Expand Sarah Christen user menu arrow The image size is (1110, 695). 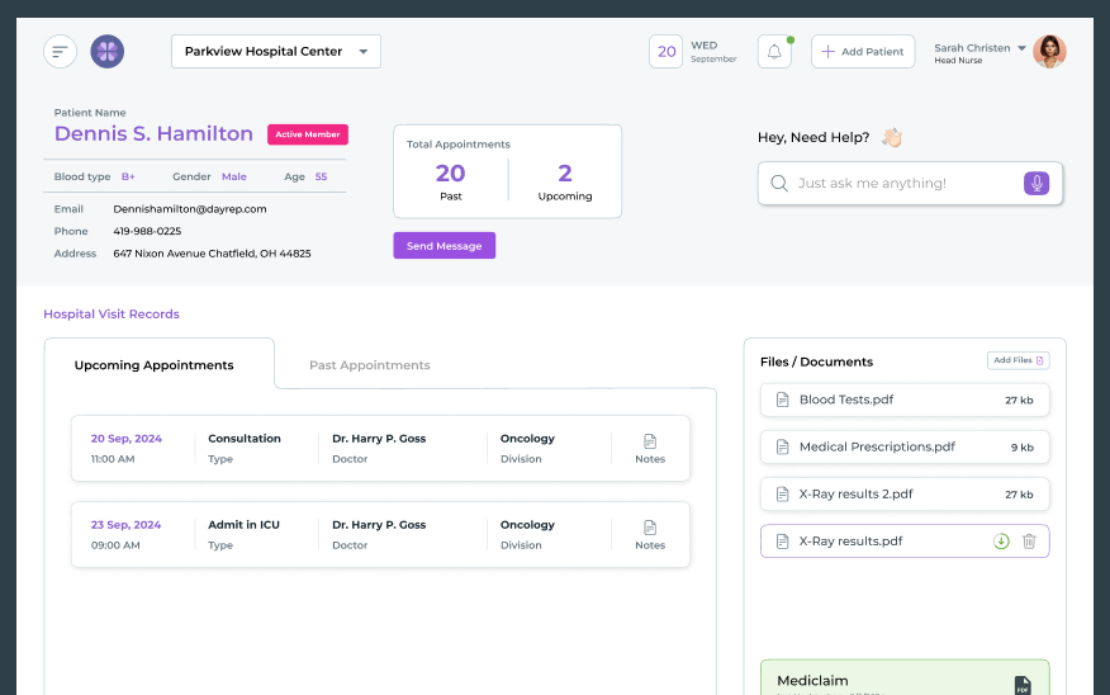tap(1021, 48)
